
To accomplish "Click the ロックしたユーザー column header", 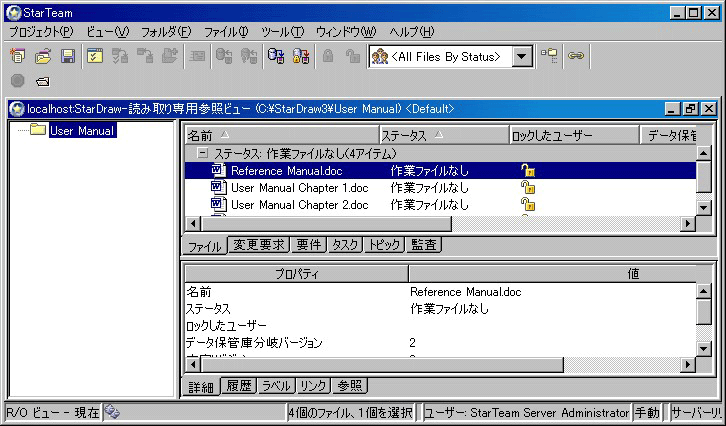I will click(574, 135).
